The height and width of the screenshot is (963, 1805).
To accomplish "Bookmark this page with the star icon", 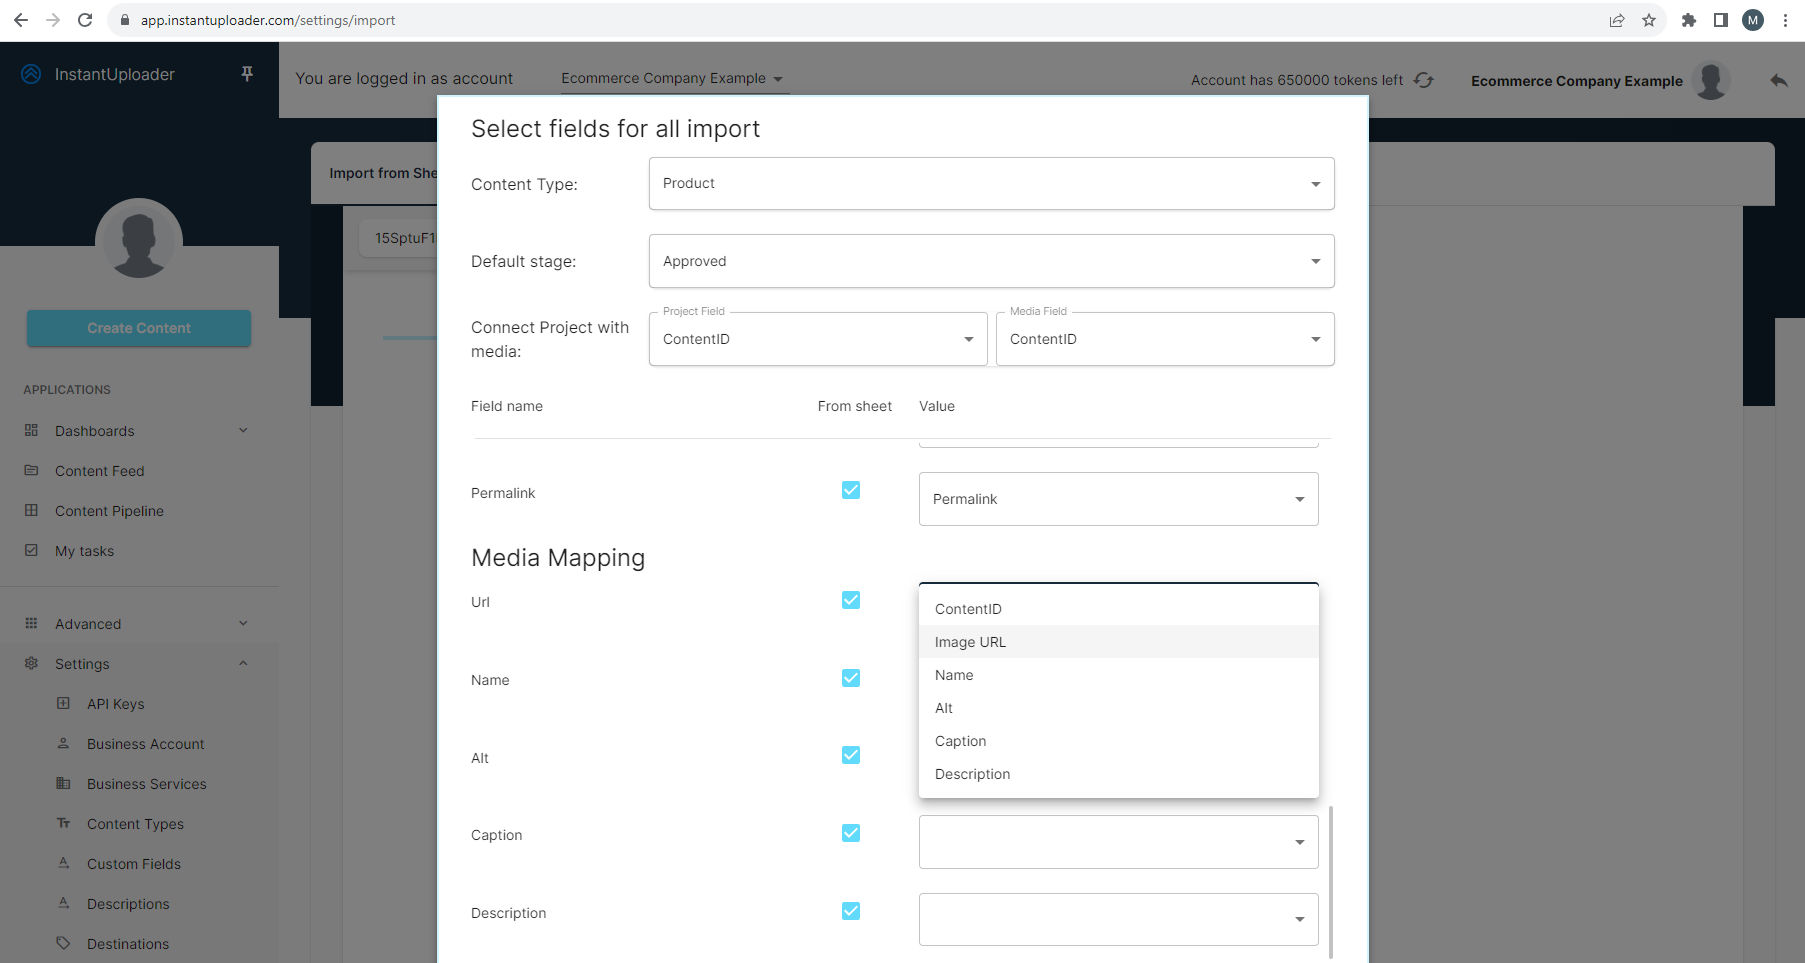I will click(x=1649, y=20).
